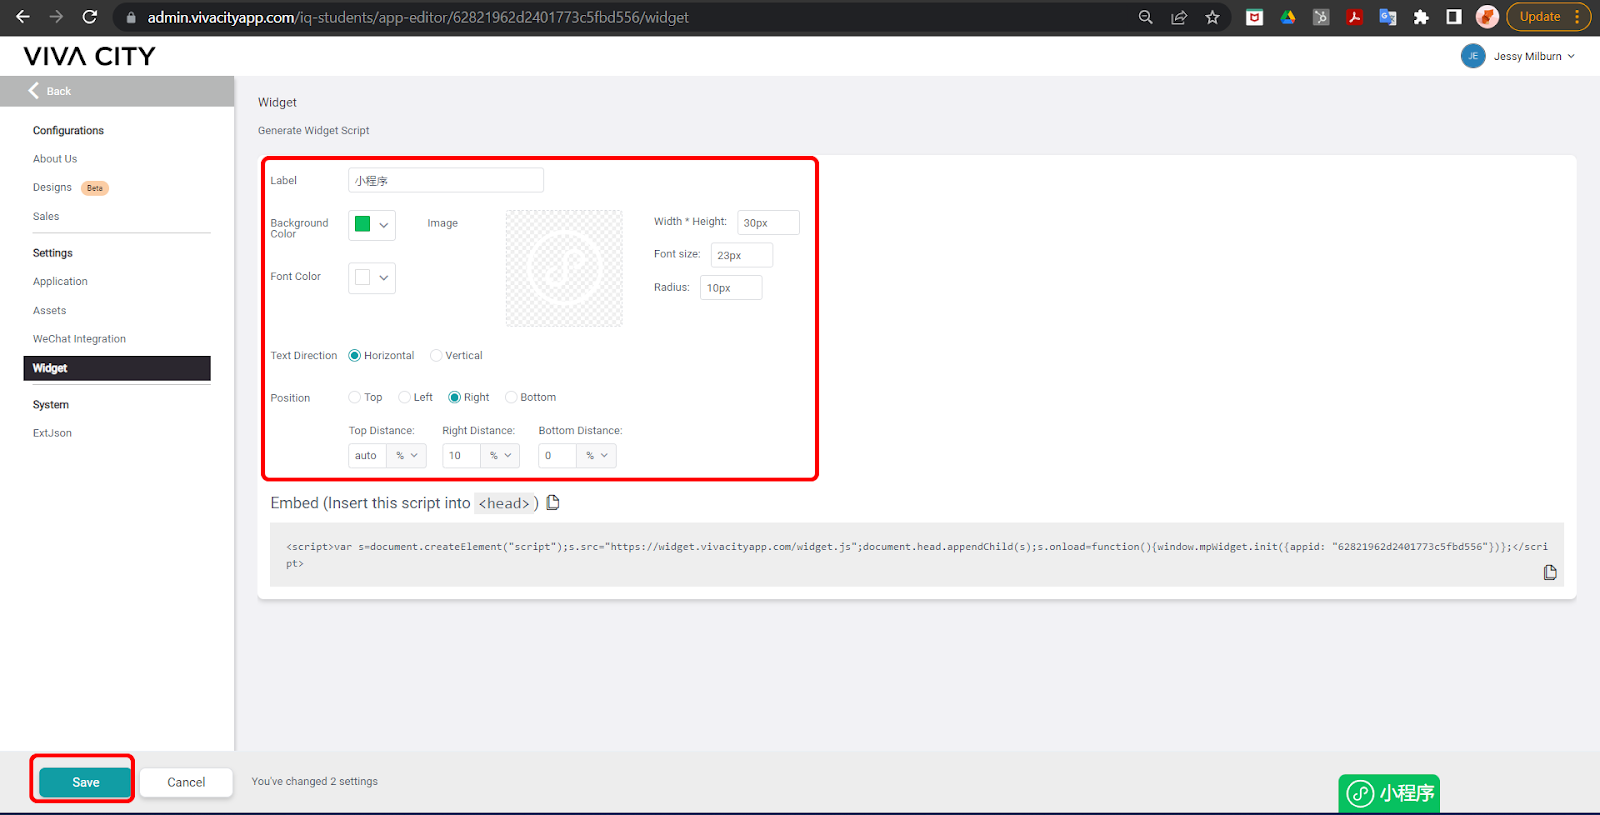Click the browser forward arrow
The width and height of the screenshot is (1600, 815).
pyautogui.click(x=56, y=17)
